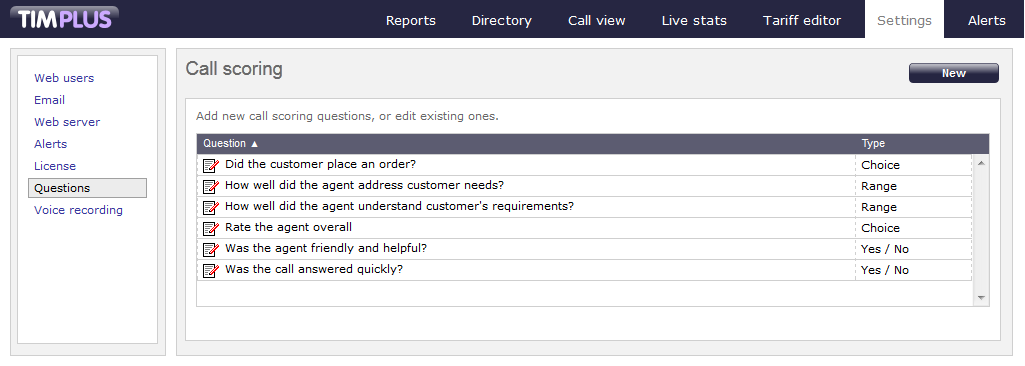The height and width of the screenshot is (366, 1025).
Task: Click edit icon for 'Was the agent friendly and helpful?'
Action: click(210, 249)
